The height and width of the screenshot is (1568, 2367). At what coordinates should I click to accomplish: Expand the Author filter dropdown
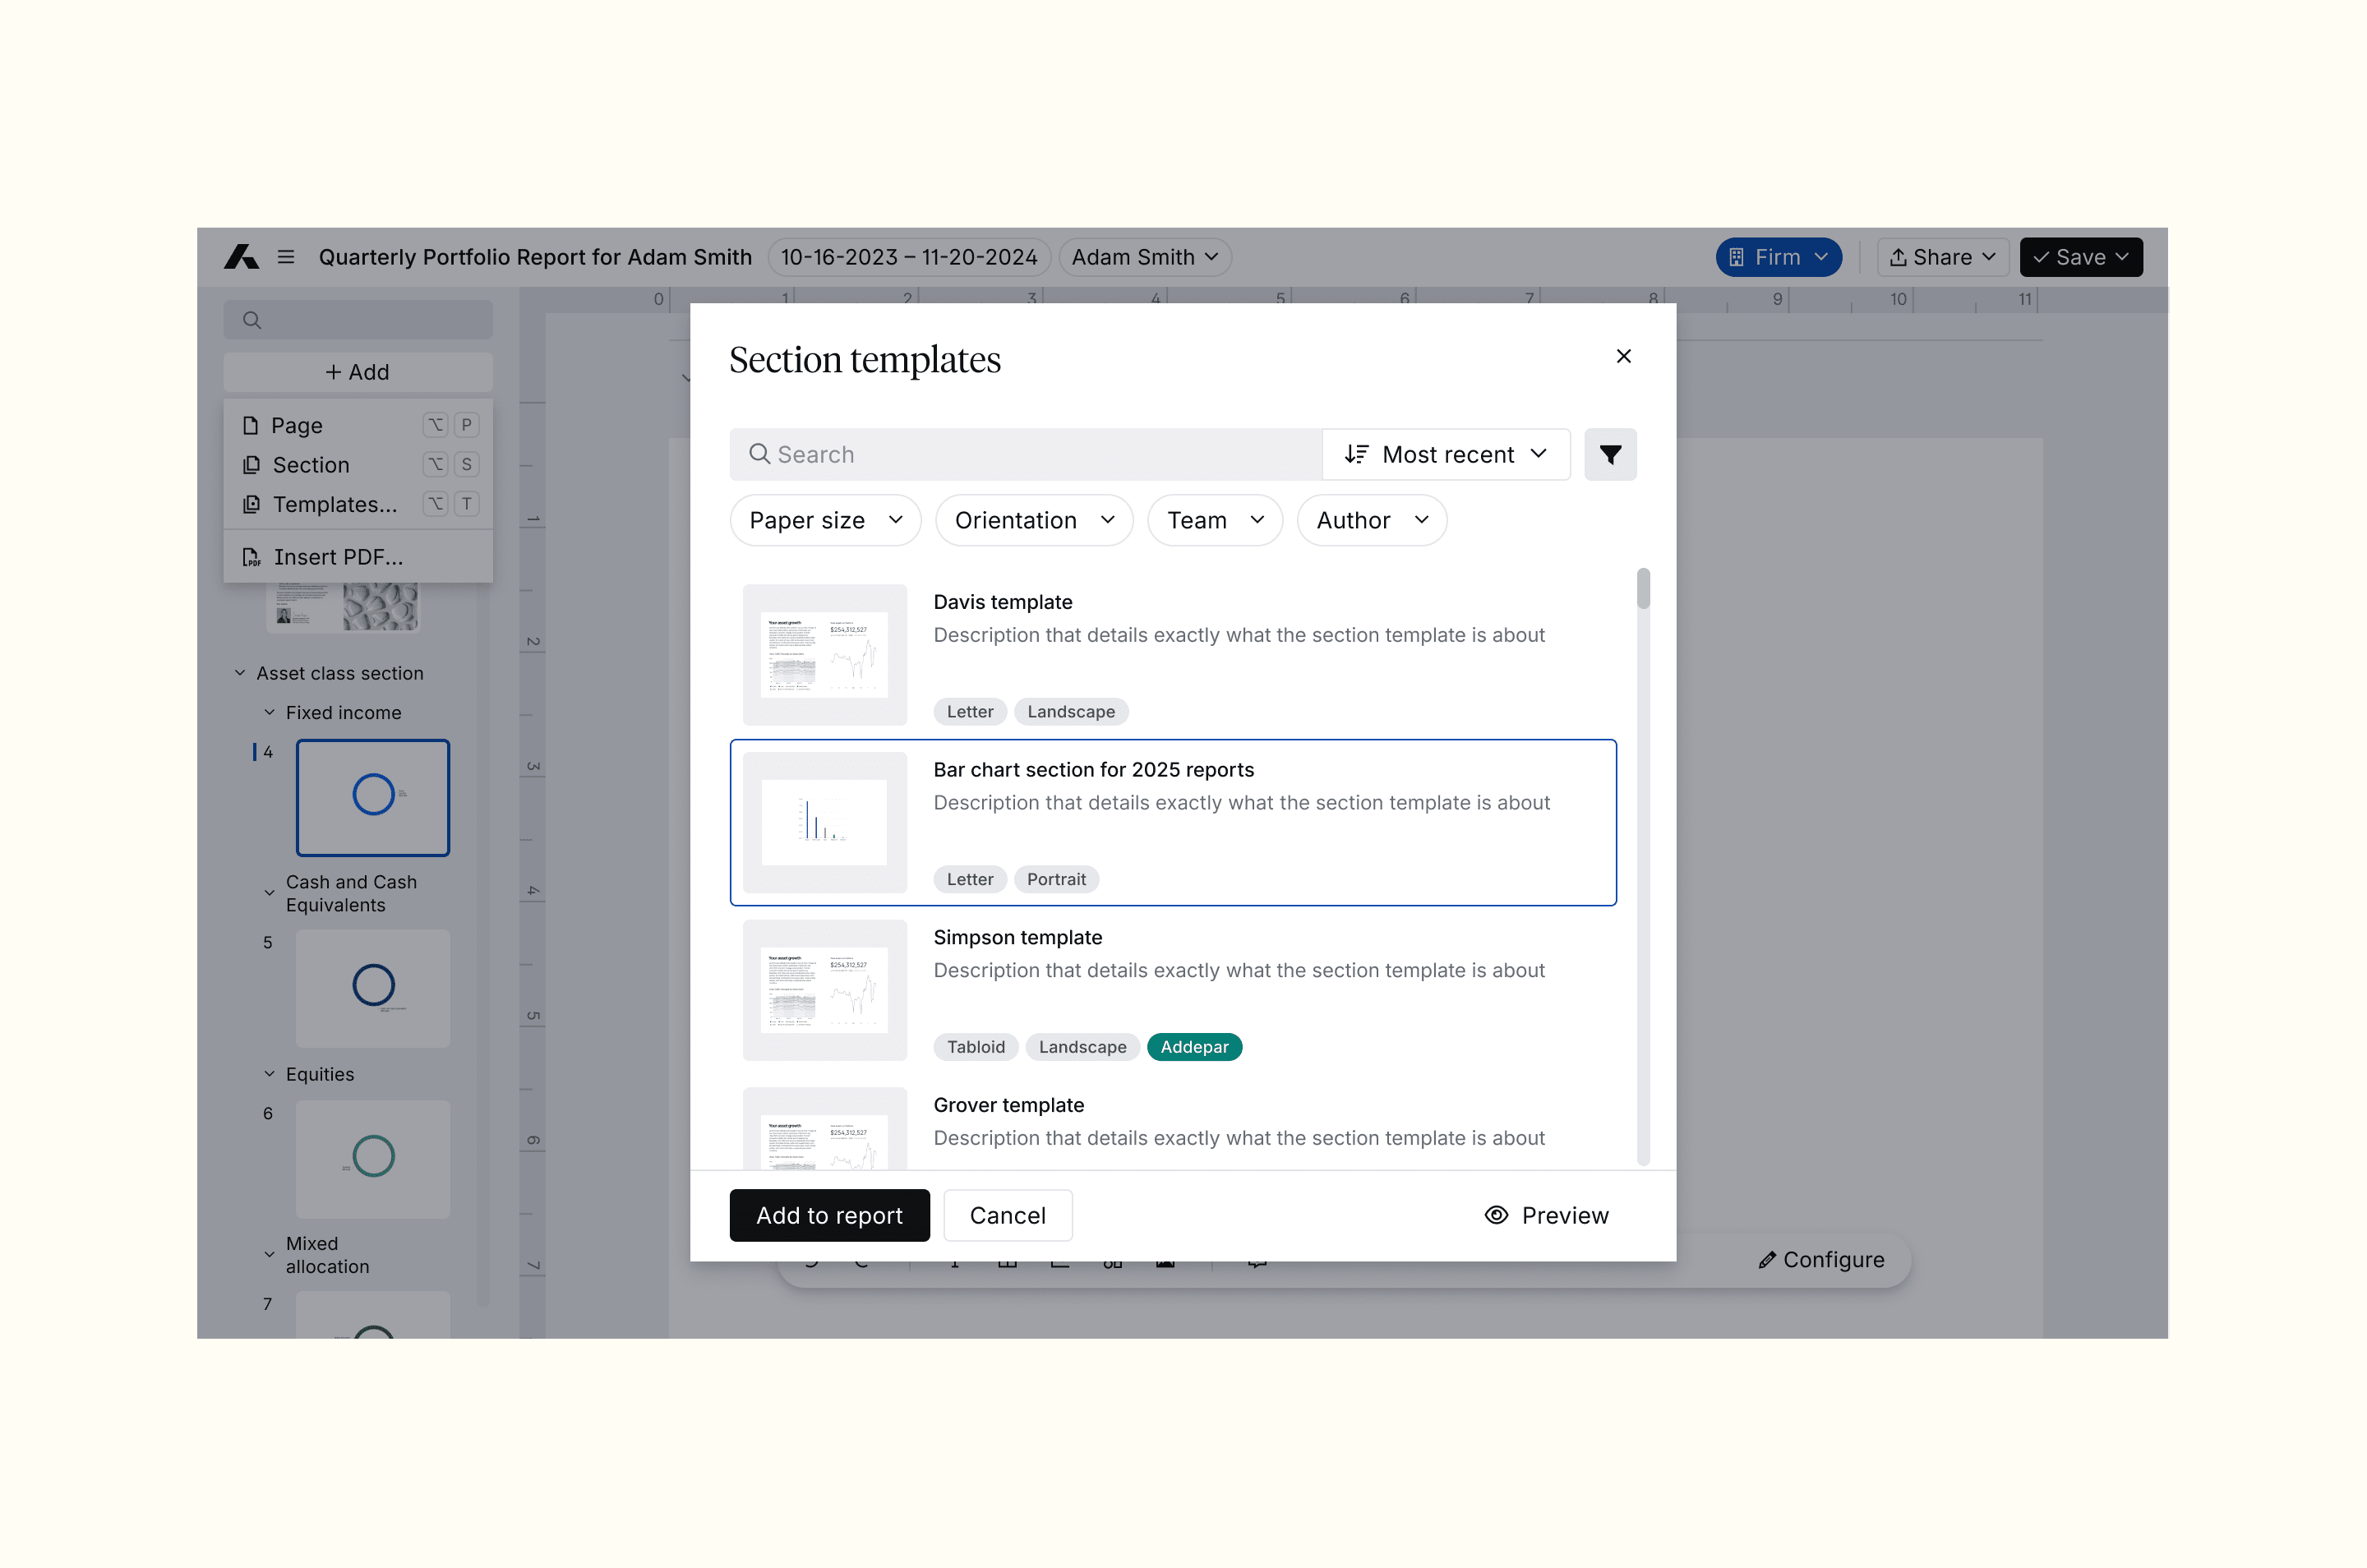1372,520
